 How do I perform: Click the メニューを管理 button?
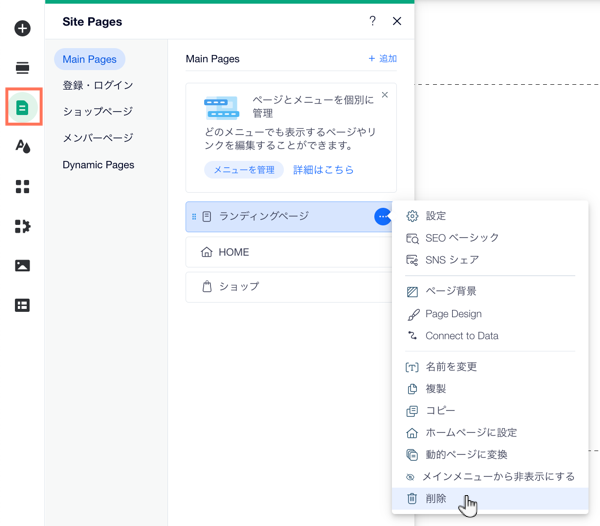coord(244,170)
